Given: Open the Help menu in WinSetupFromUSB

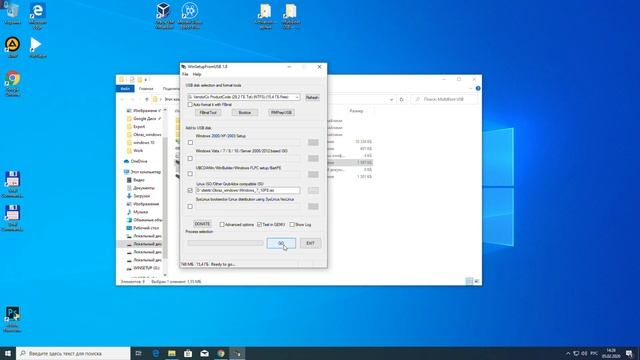Looking at the screenshot, I should coord(197,74).
